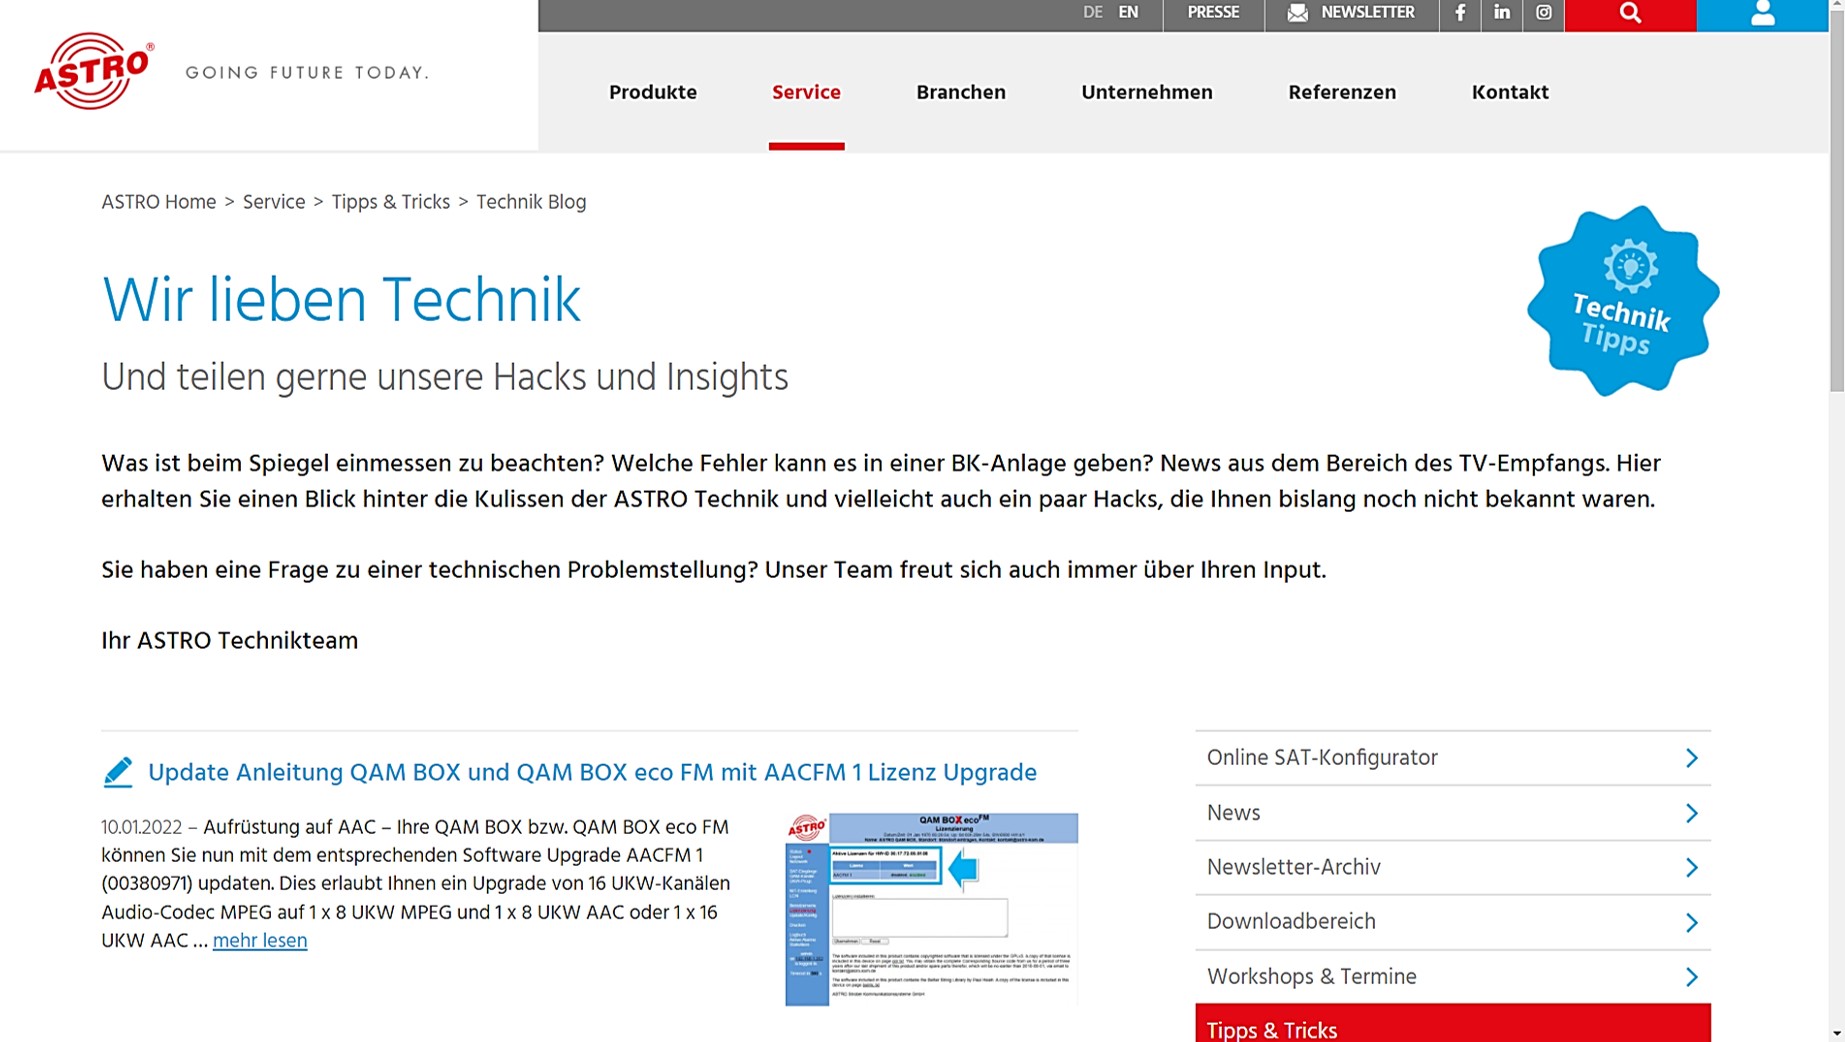
Task: Go to Service breadcrumb
Action: pyautogui.click(x=274, y=202)
